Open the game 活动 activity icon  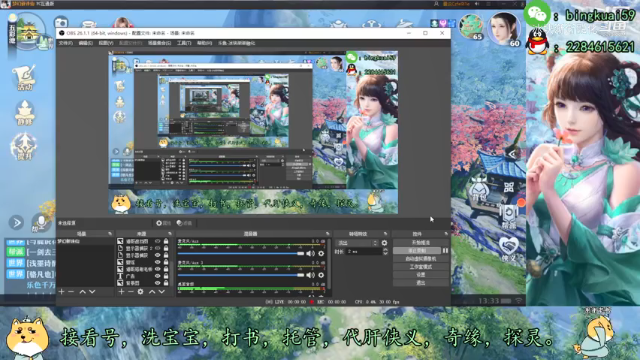24,77
